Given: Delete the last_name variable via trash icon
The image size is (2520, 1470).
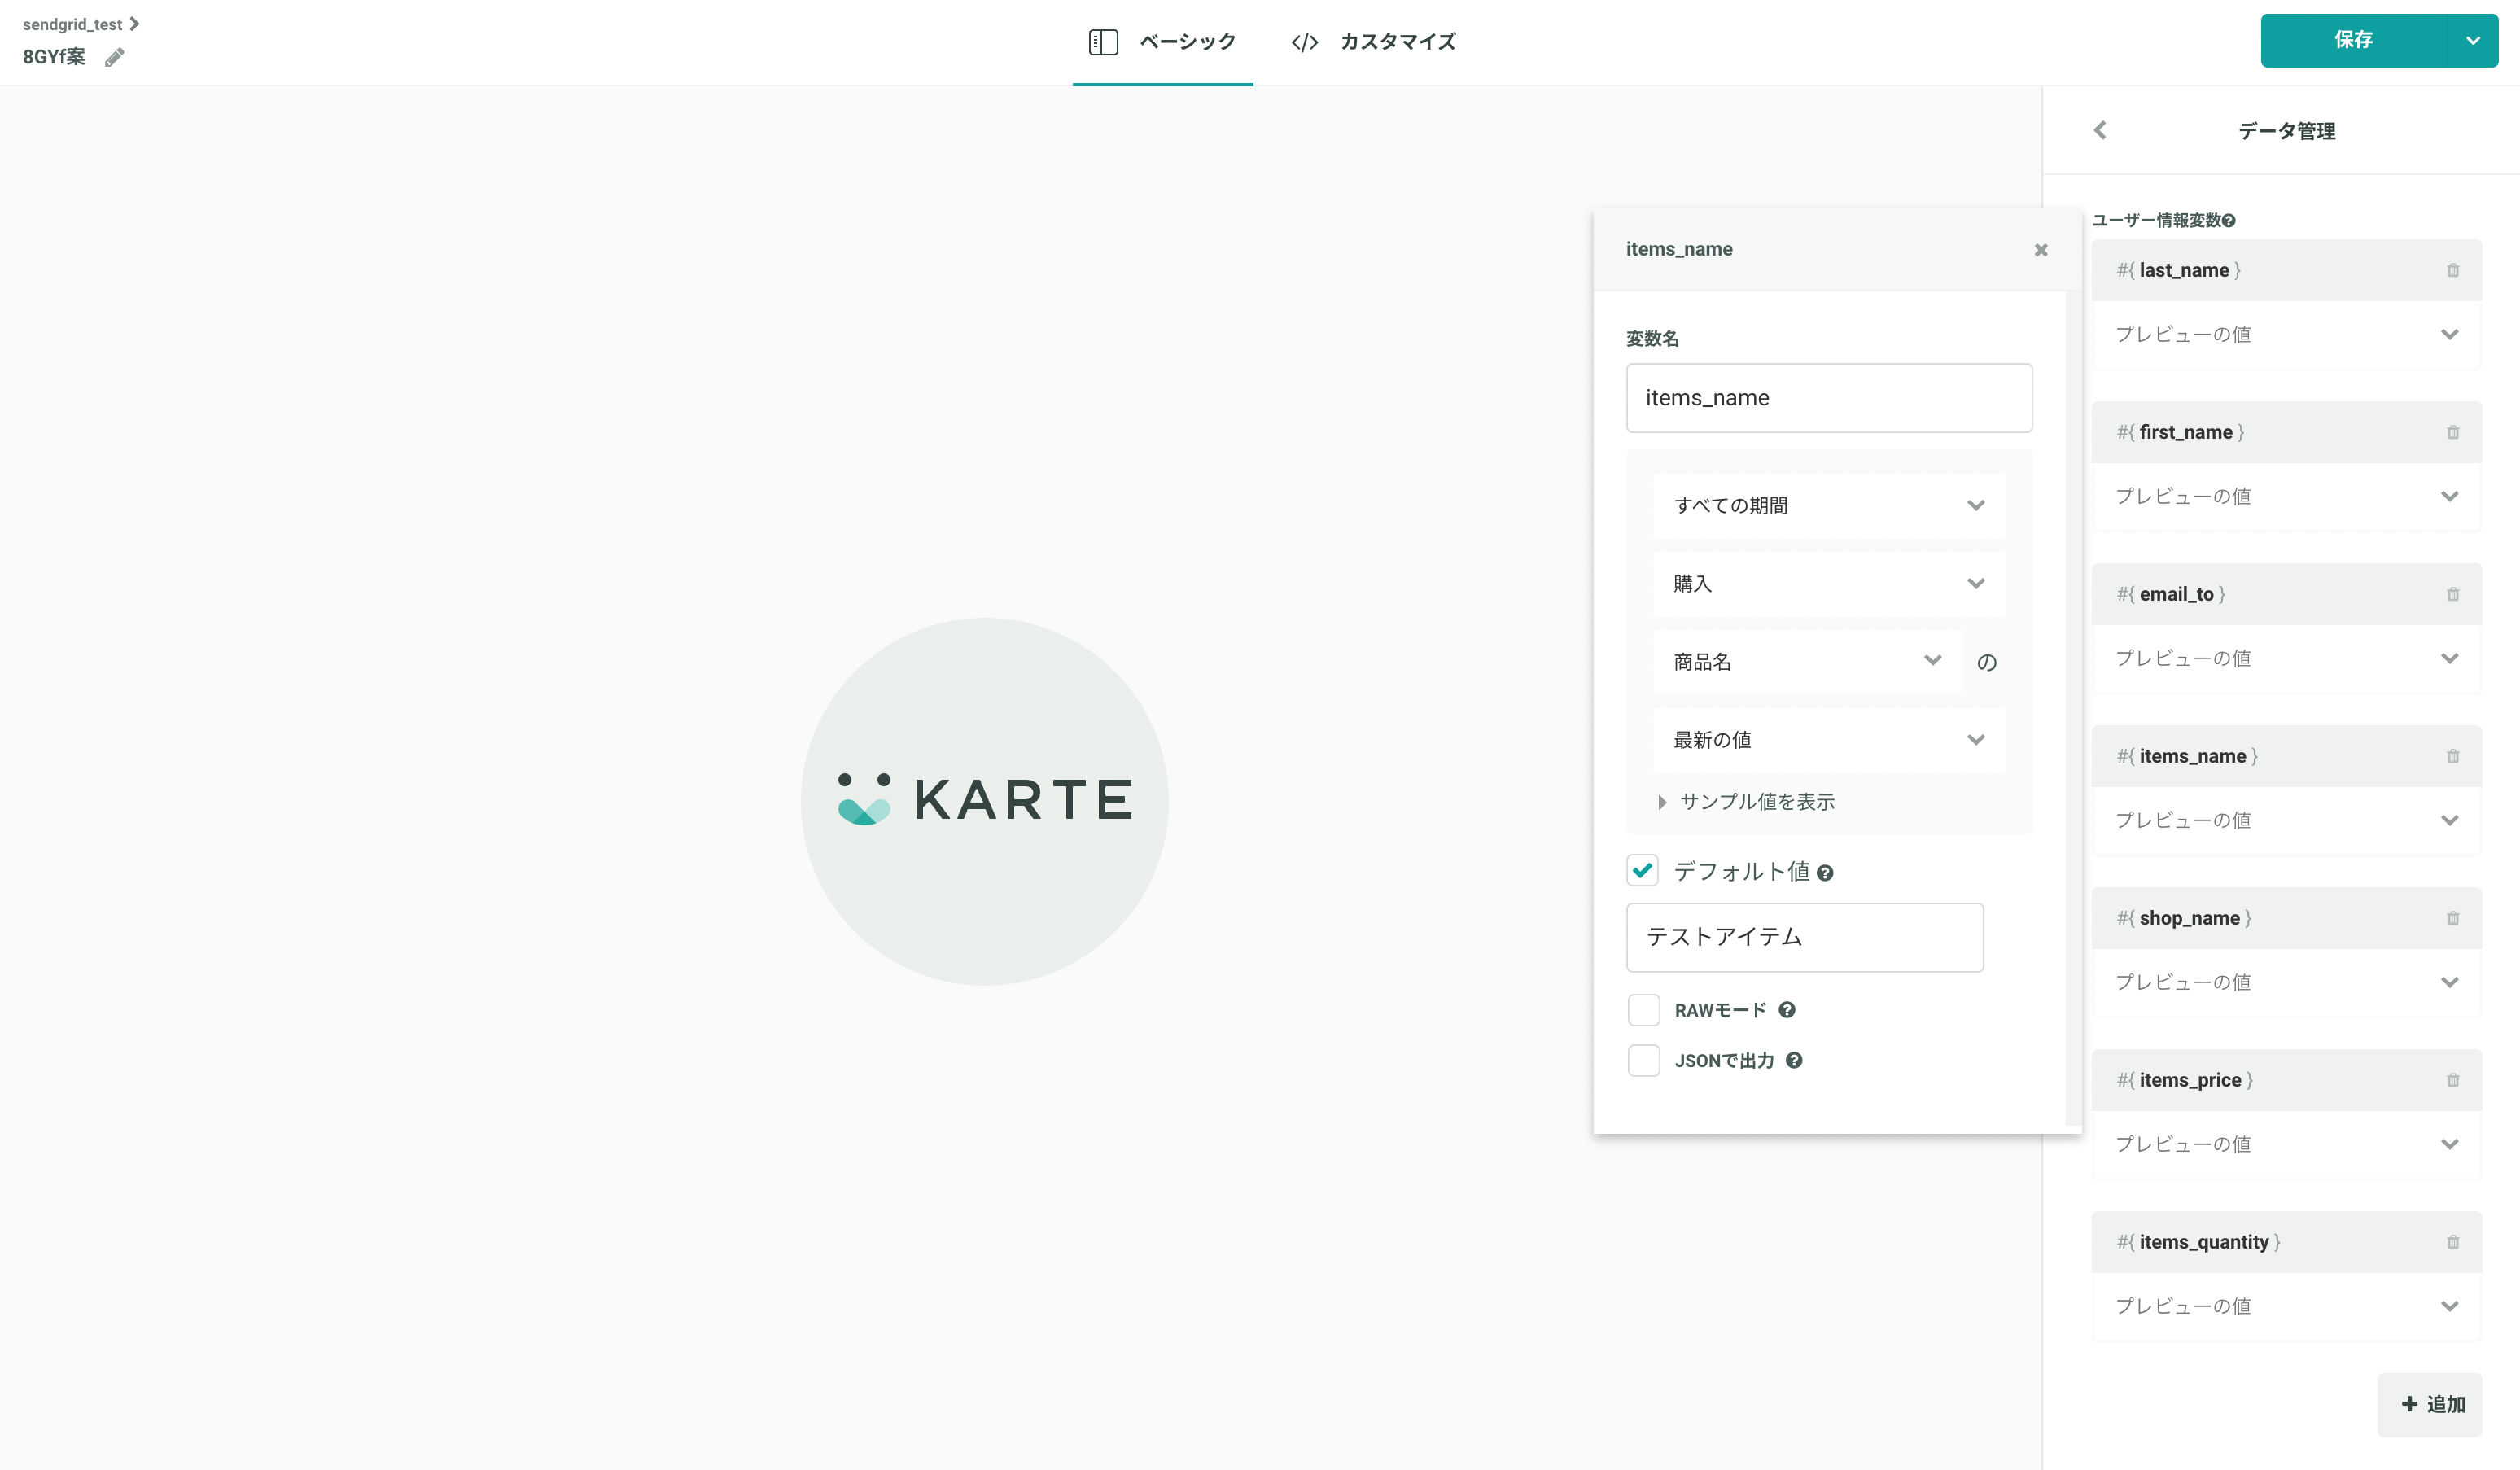Looking at the screenshot, I should [2453, 270].
